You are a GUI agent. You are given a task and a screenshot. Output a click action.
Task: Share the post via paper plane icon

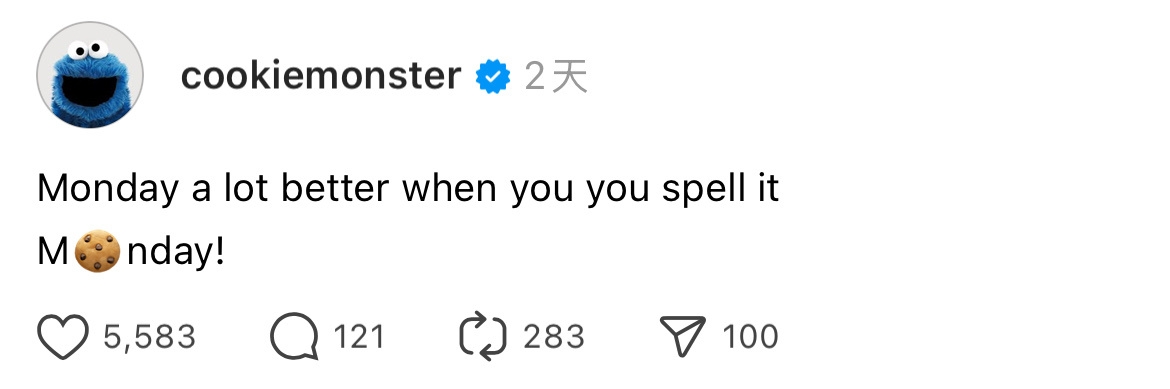pyautogui.click(x=682, y=337)
